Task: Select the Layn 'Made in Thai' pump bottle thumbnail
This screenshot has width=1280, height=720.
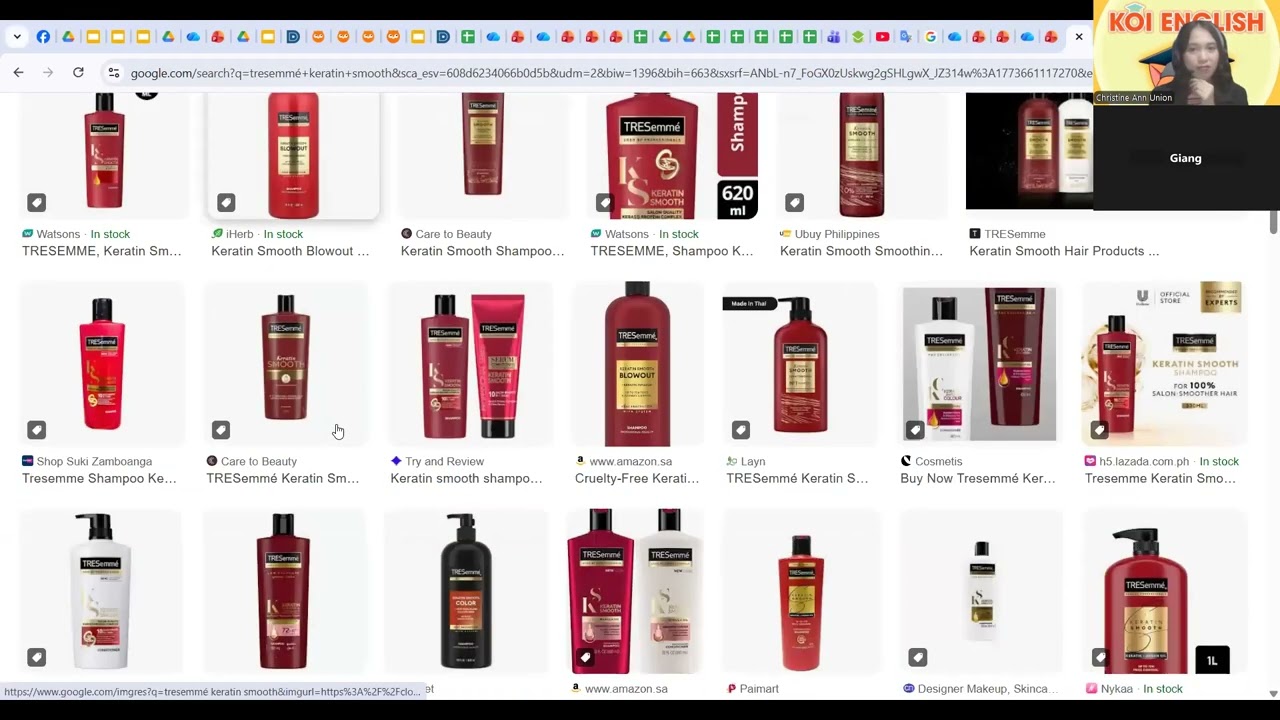Action: pyautogui.click(x=800, y=364)
